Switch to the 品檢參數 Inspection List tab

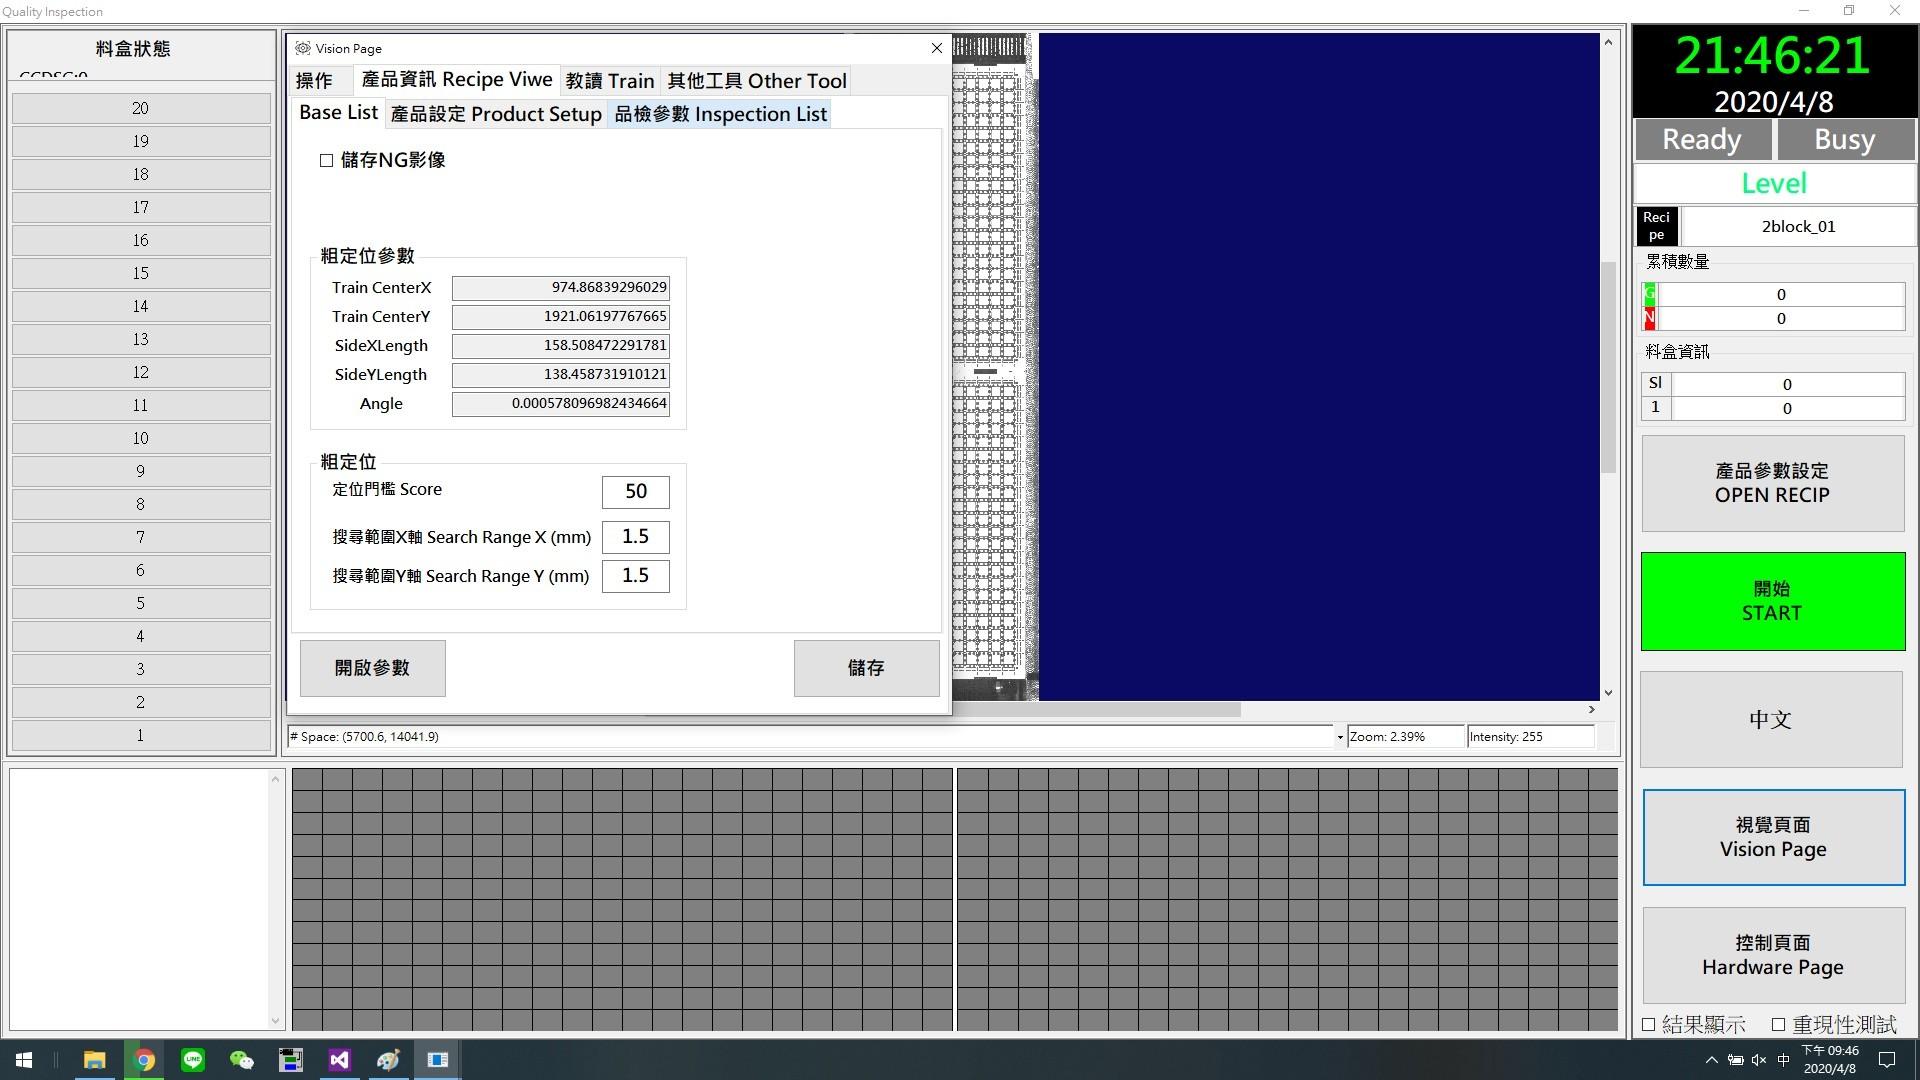[720, 114]
